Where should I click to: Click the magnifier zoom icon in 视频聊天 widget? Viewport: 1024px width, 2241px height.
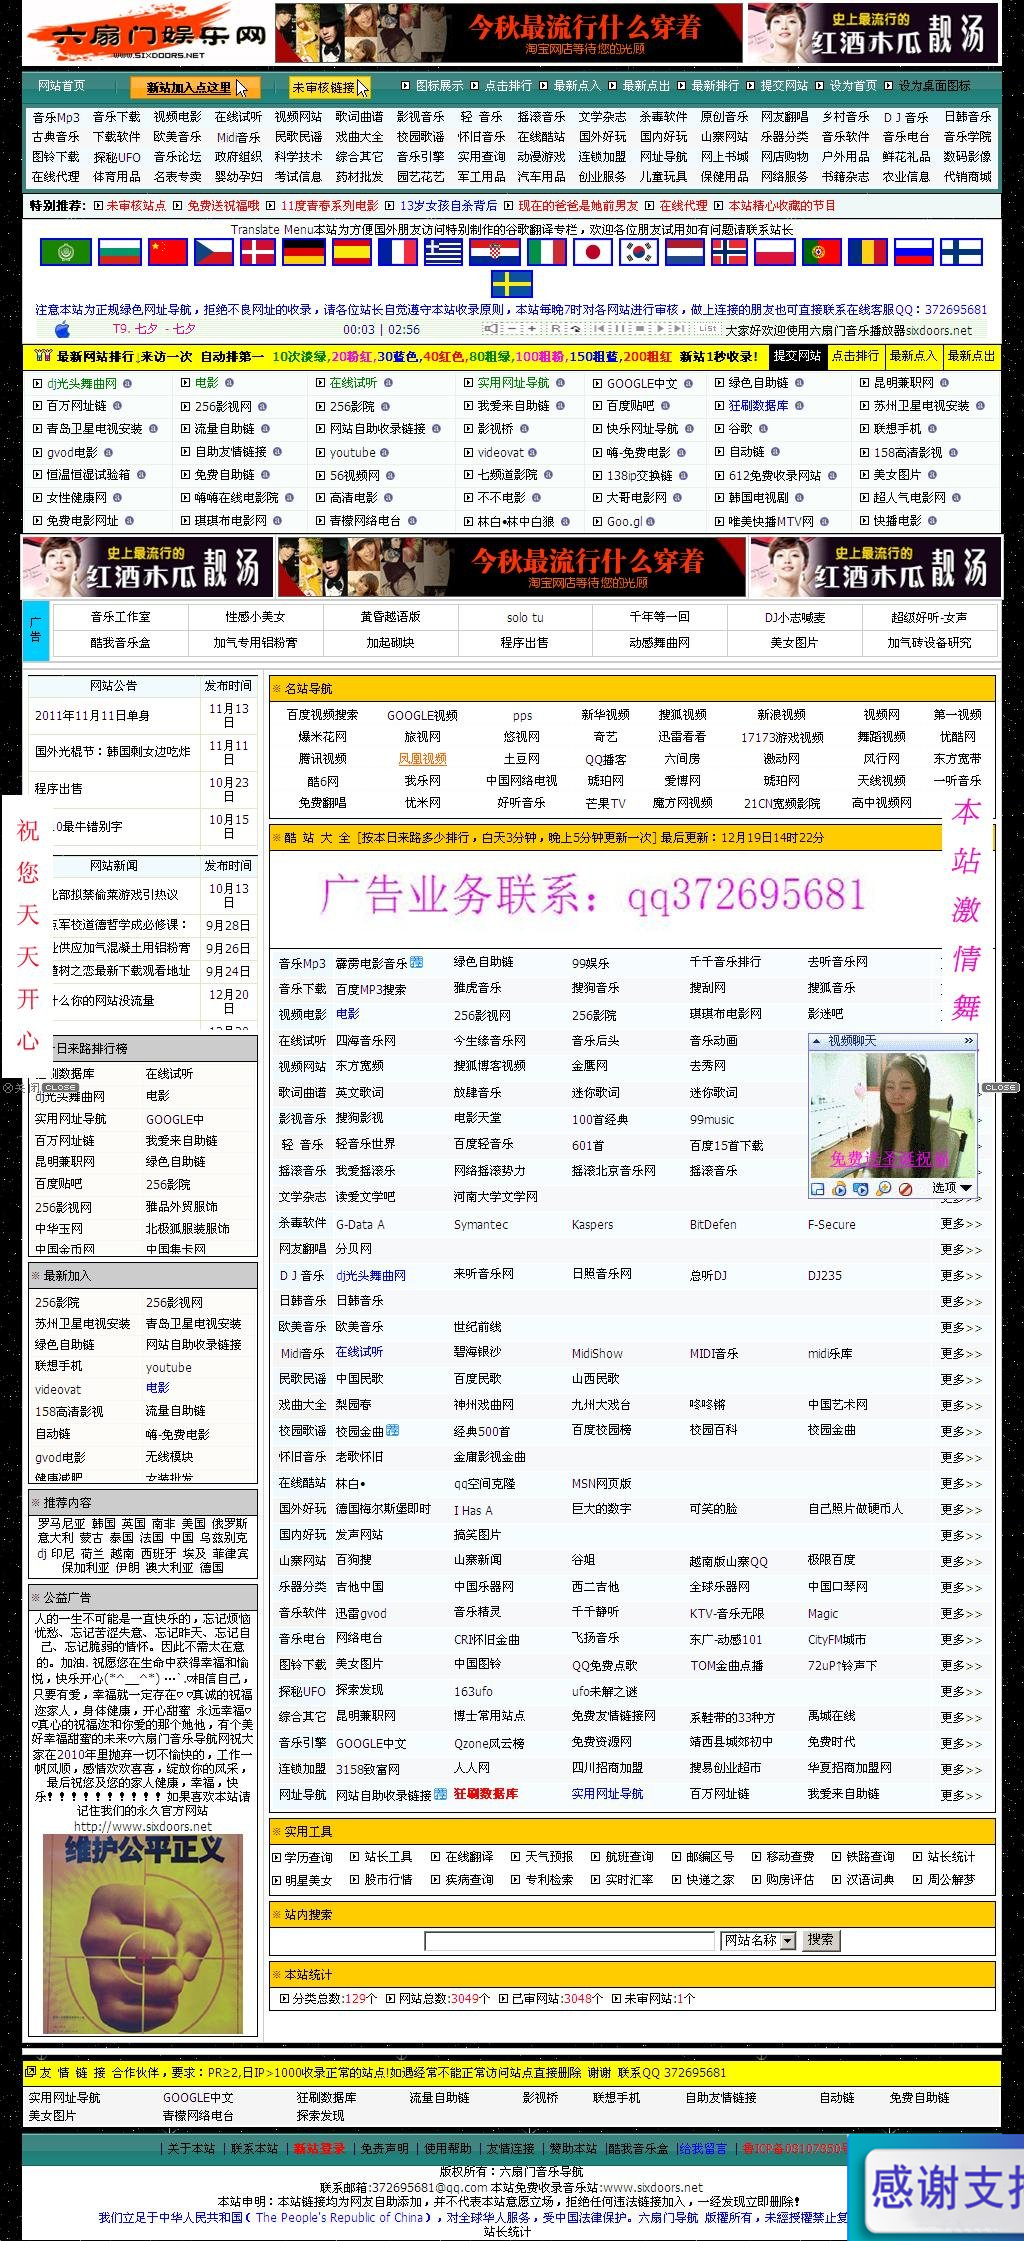[883, 1189]
